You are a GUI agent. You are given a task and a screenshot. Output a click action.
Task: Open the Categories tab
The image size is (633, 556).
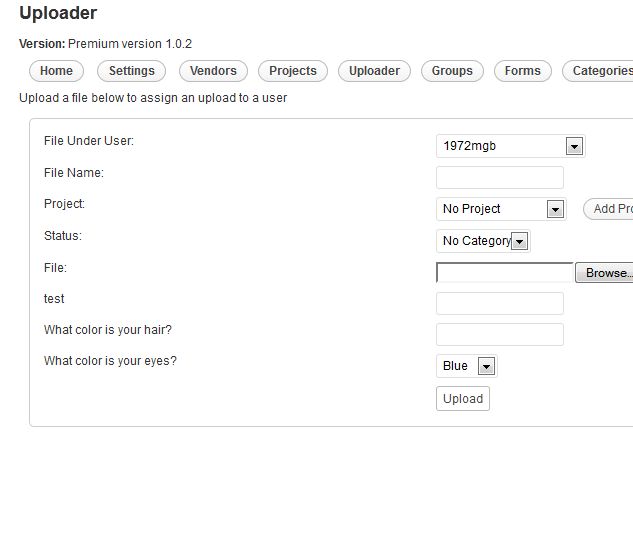point(598,71)
